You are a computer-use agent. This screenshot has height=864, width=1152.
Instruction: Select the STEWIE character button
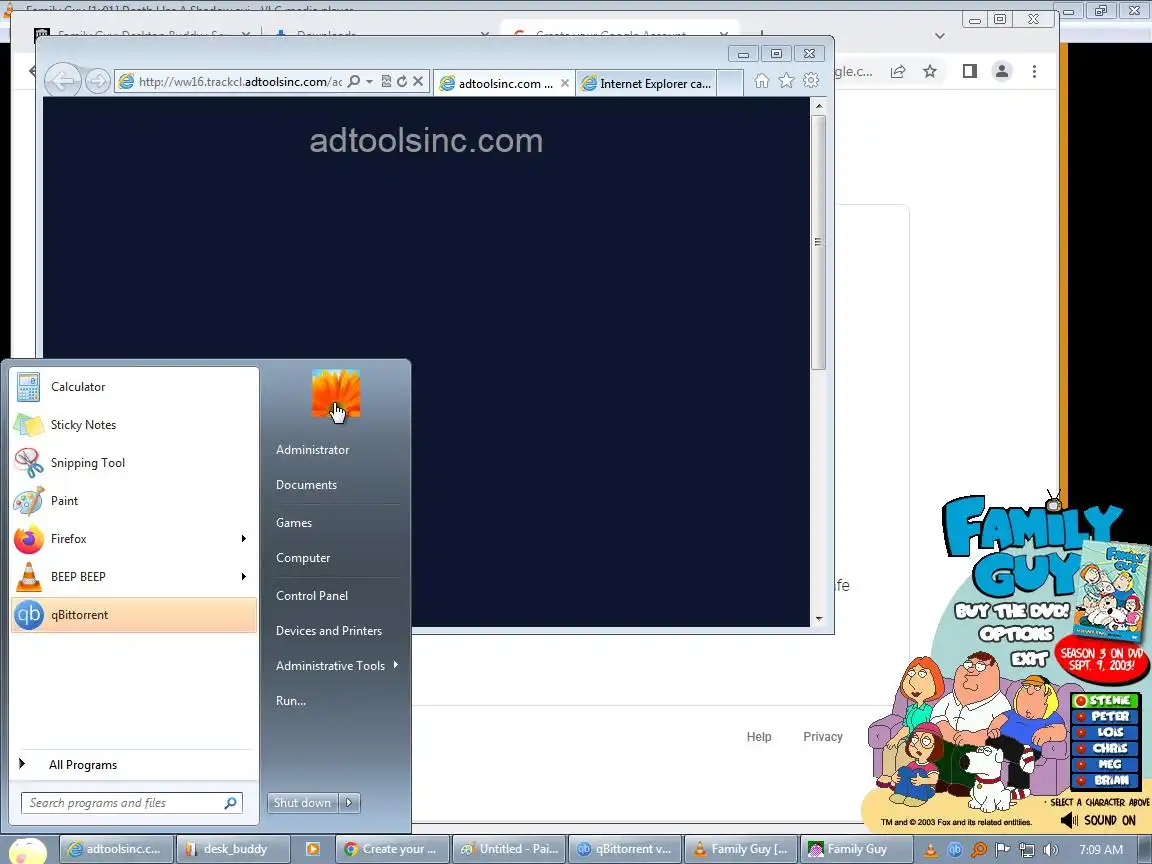click(1105, 701)
